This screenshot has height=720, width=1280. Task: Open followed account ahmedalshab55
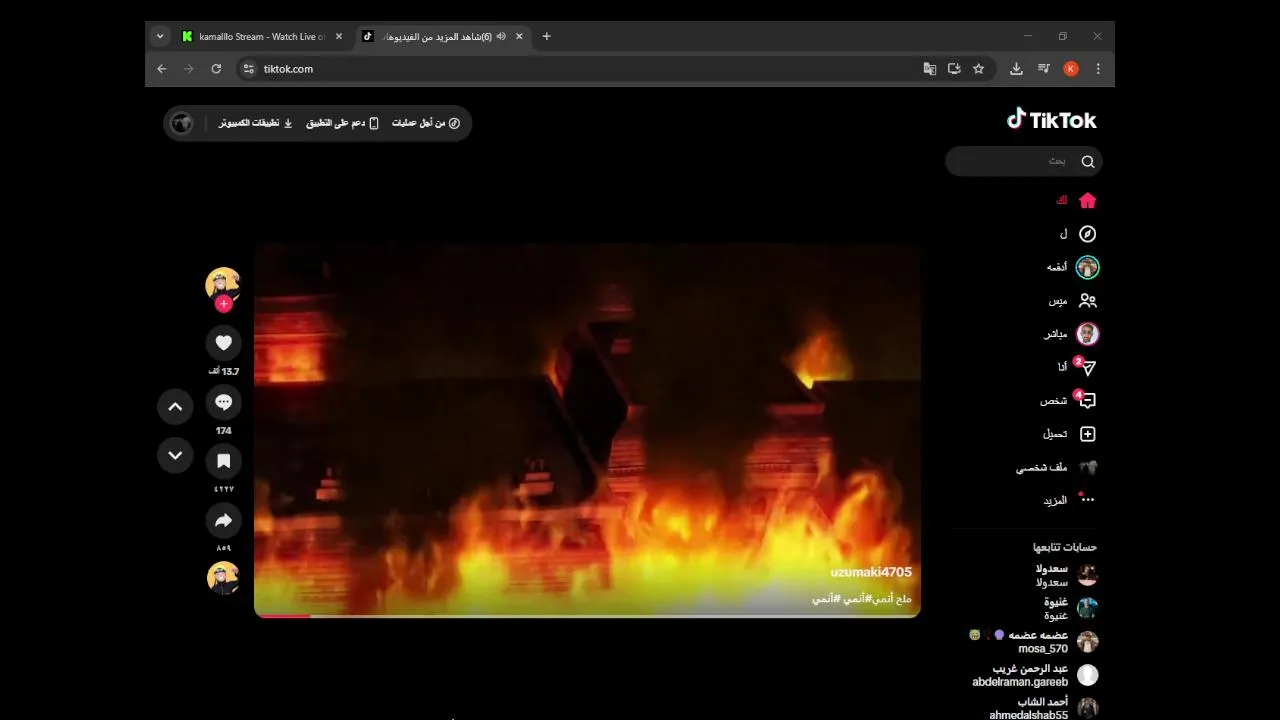tap(1043, 708)
